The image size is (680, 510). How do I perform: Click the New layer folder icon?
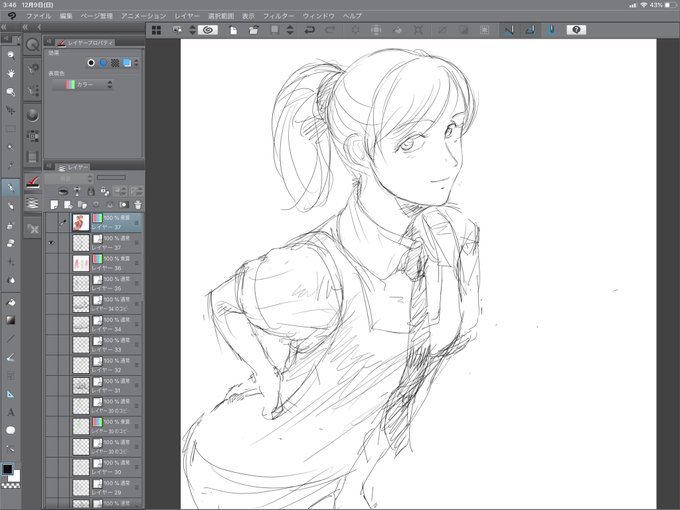pos(82,205)
